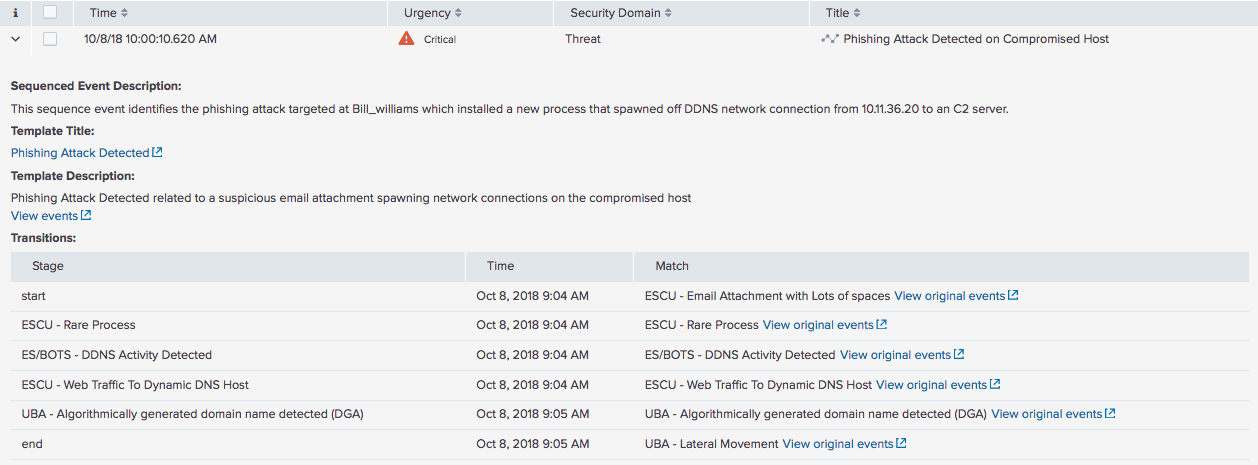Viewport: 1258px width, 465px height.
Task: Collapse the expanded event row chevron
Action: tap(15, 39)
